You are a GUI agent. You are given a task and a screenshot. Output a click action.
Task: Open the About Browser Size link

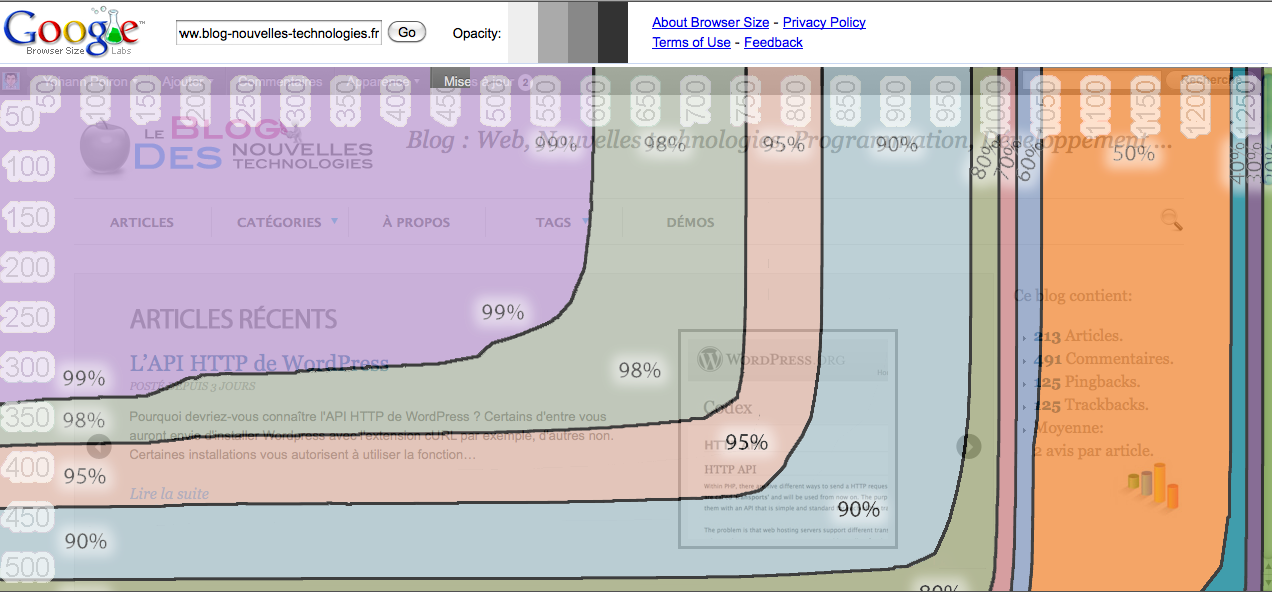coord(711,22)
